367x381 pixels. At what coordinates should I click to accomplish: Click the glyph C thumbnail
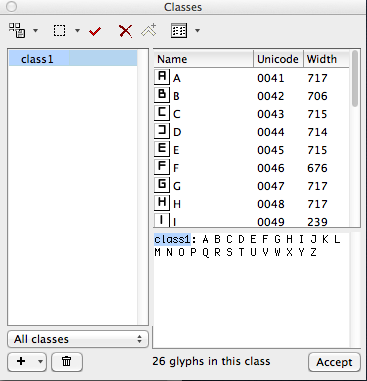point(162,112)
